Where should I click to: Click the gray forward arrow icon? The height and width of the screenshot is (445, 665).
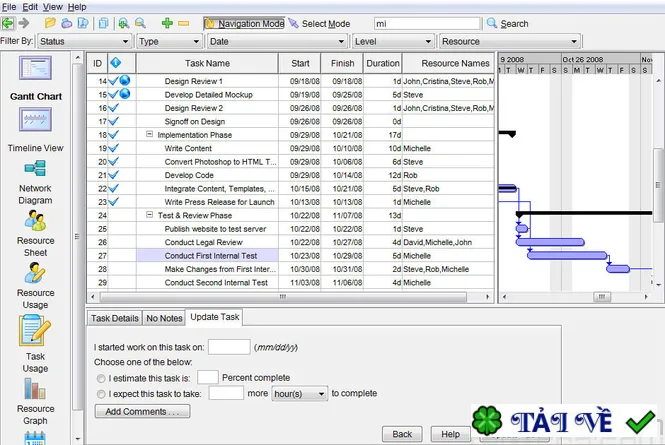click(24, 23)
